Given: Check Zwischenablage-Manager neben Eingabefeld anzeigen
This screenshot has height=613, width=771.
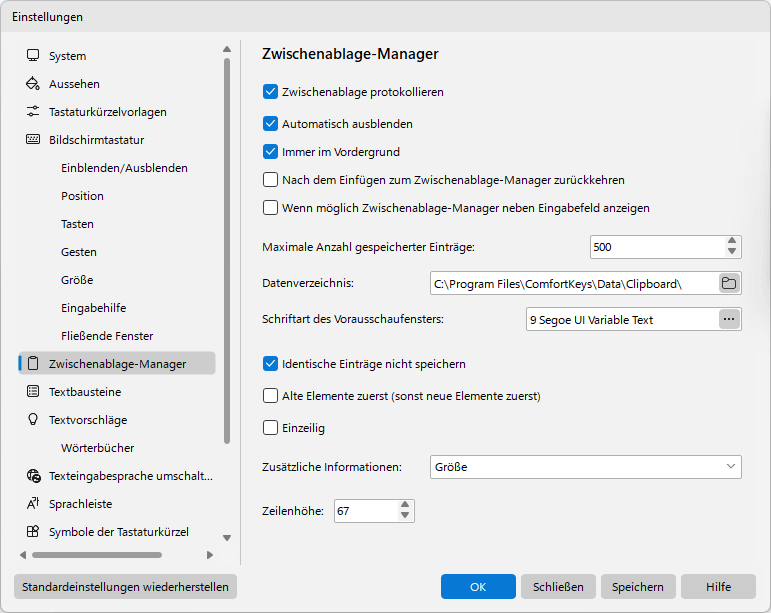Looking at the screenshot, I should 270,208.
